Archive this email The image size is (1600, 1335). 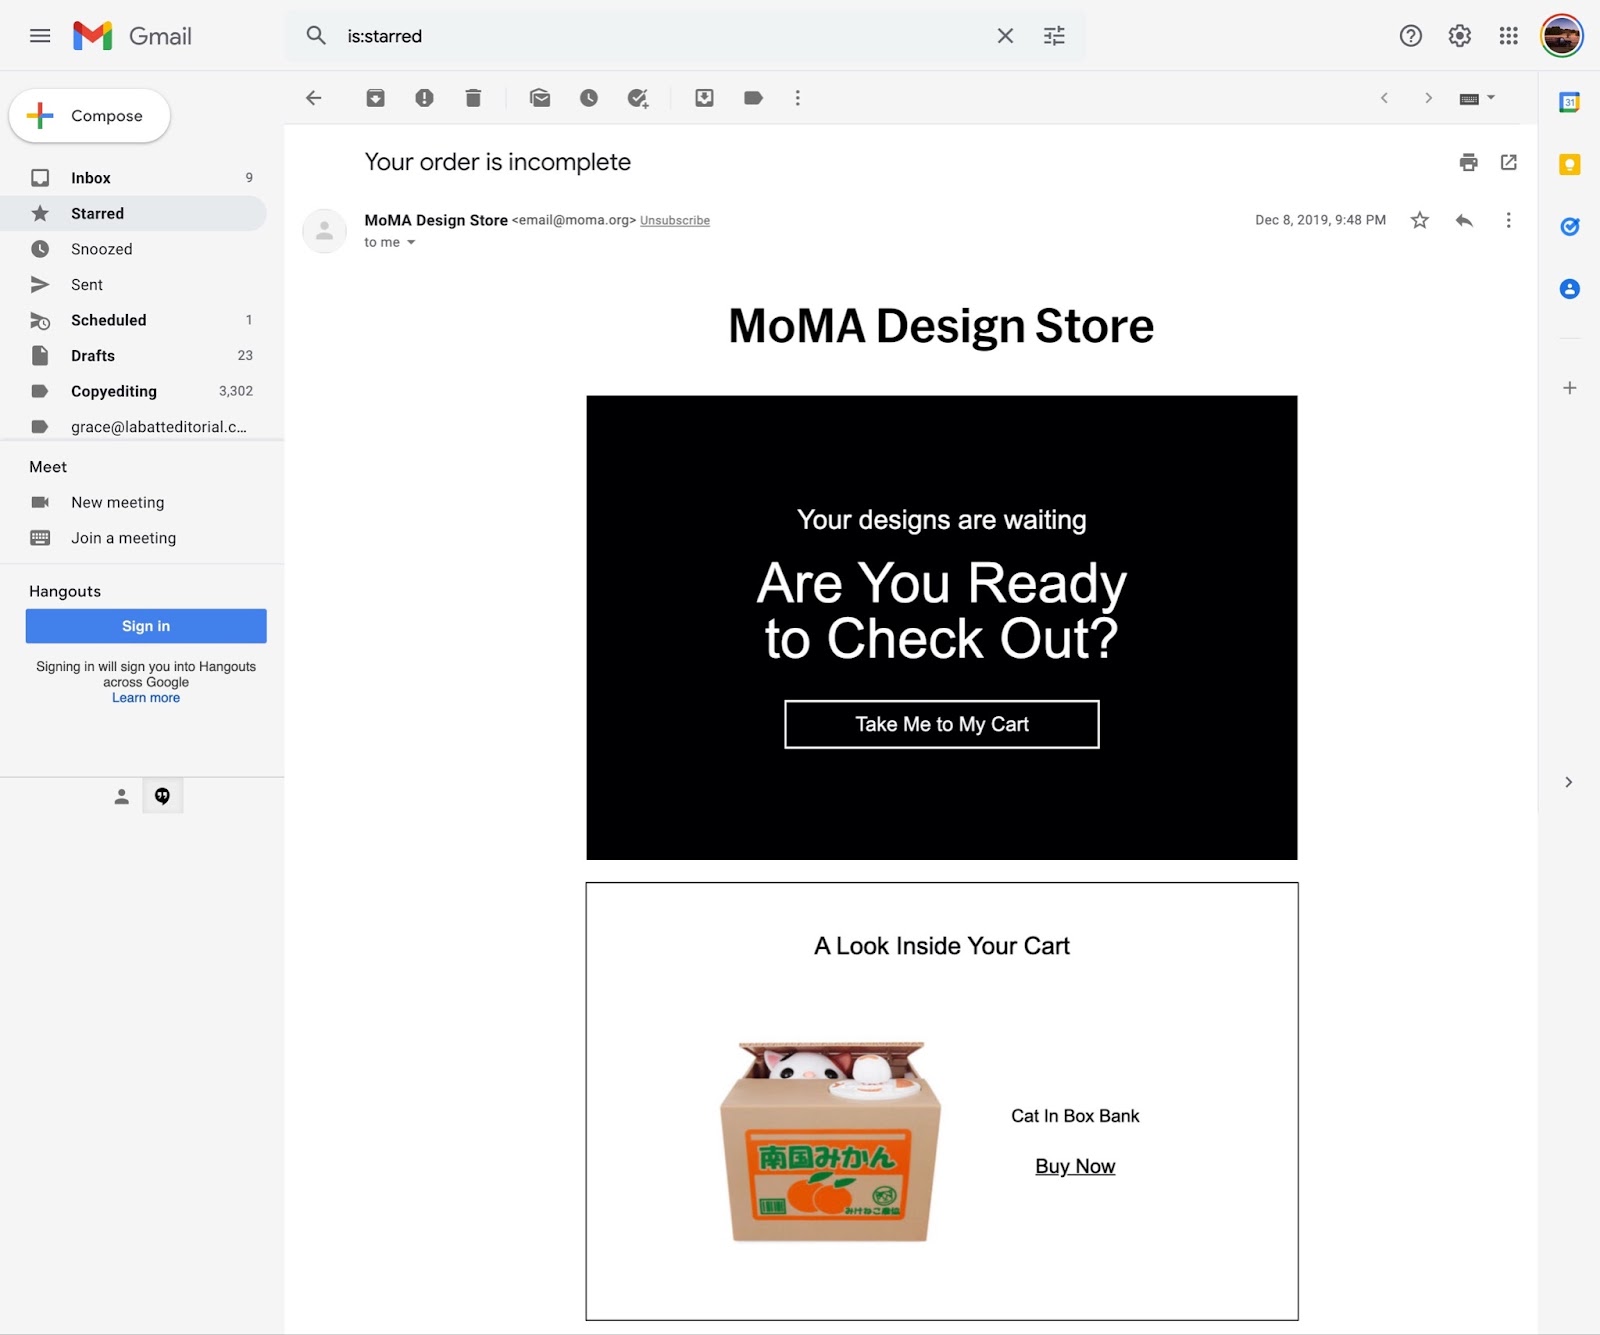click(375, 98)
